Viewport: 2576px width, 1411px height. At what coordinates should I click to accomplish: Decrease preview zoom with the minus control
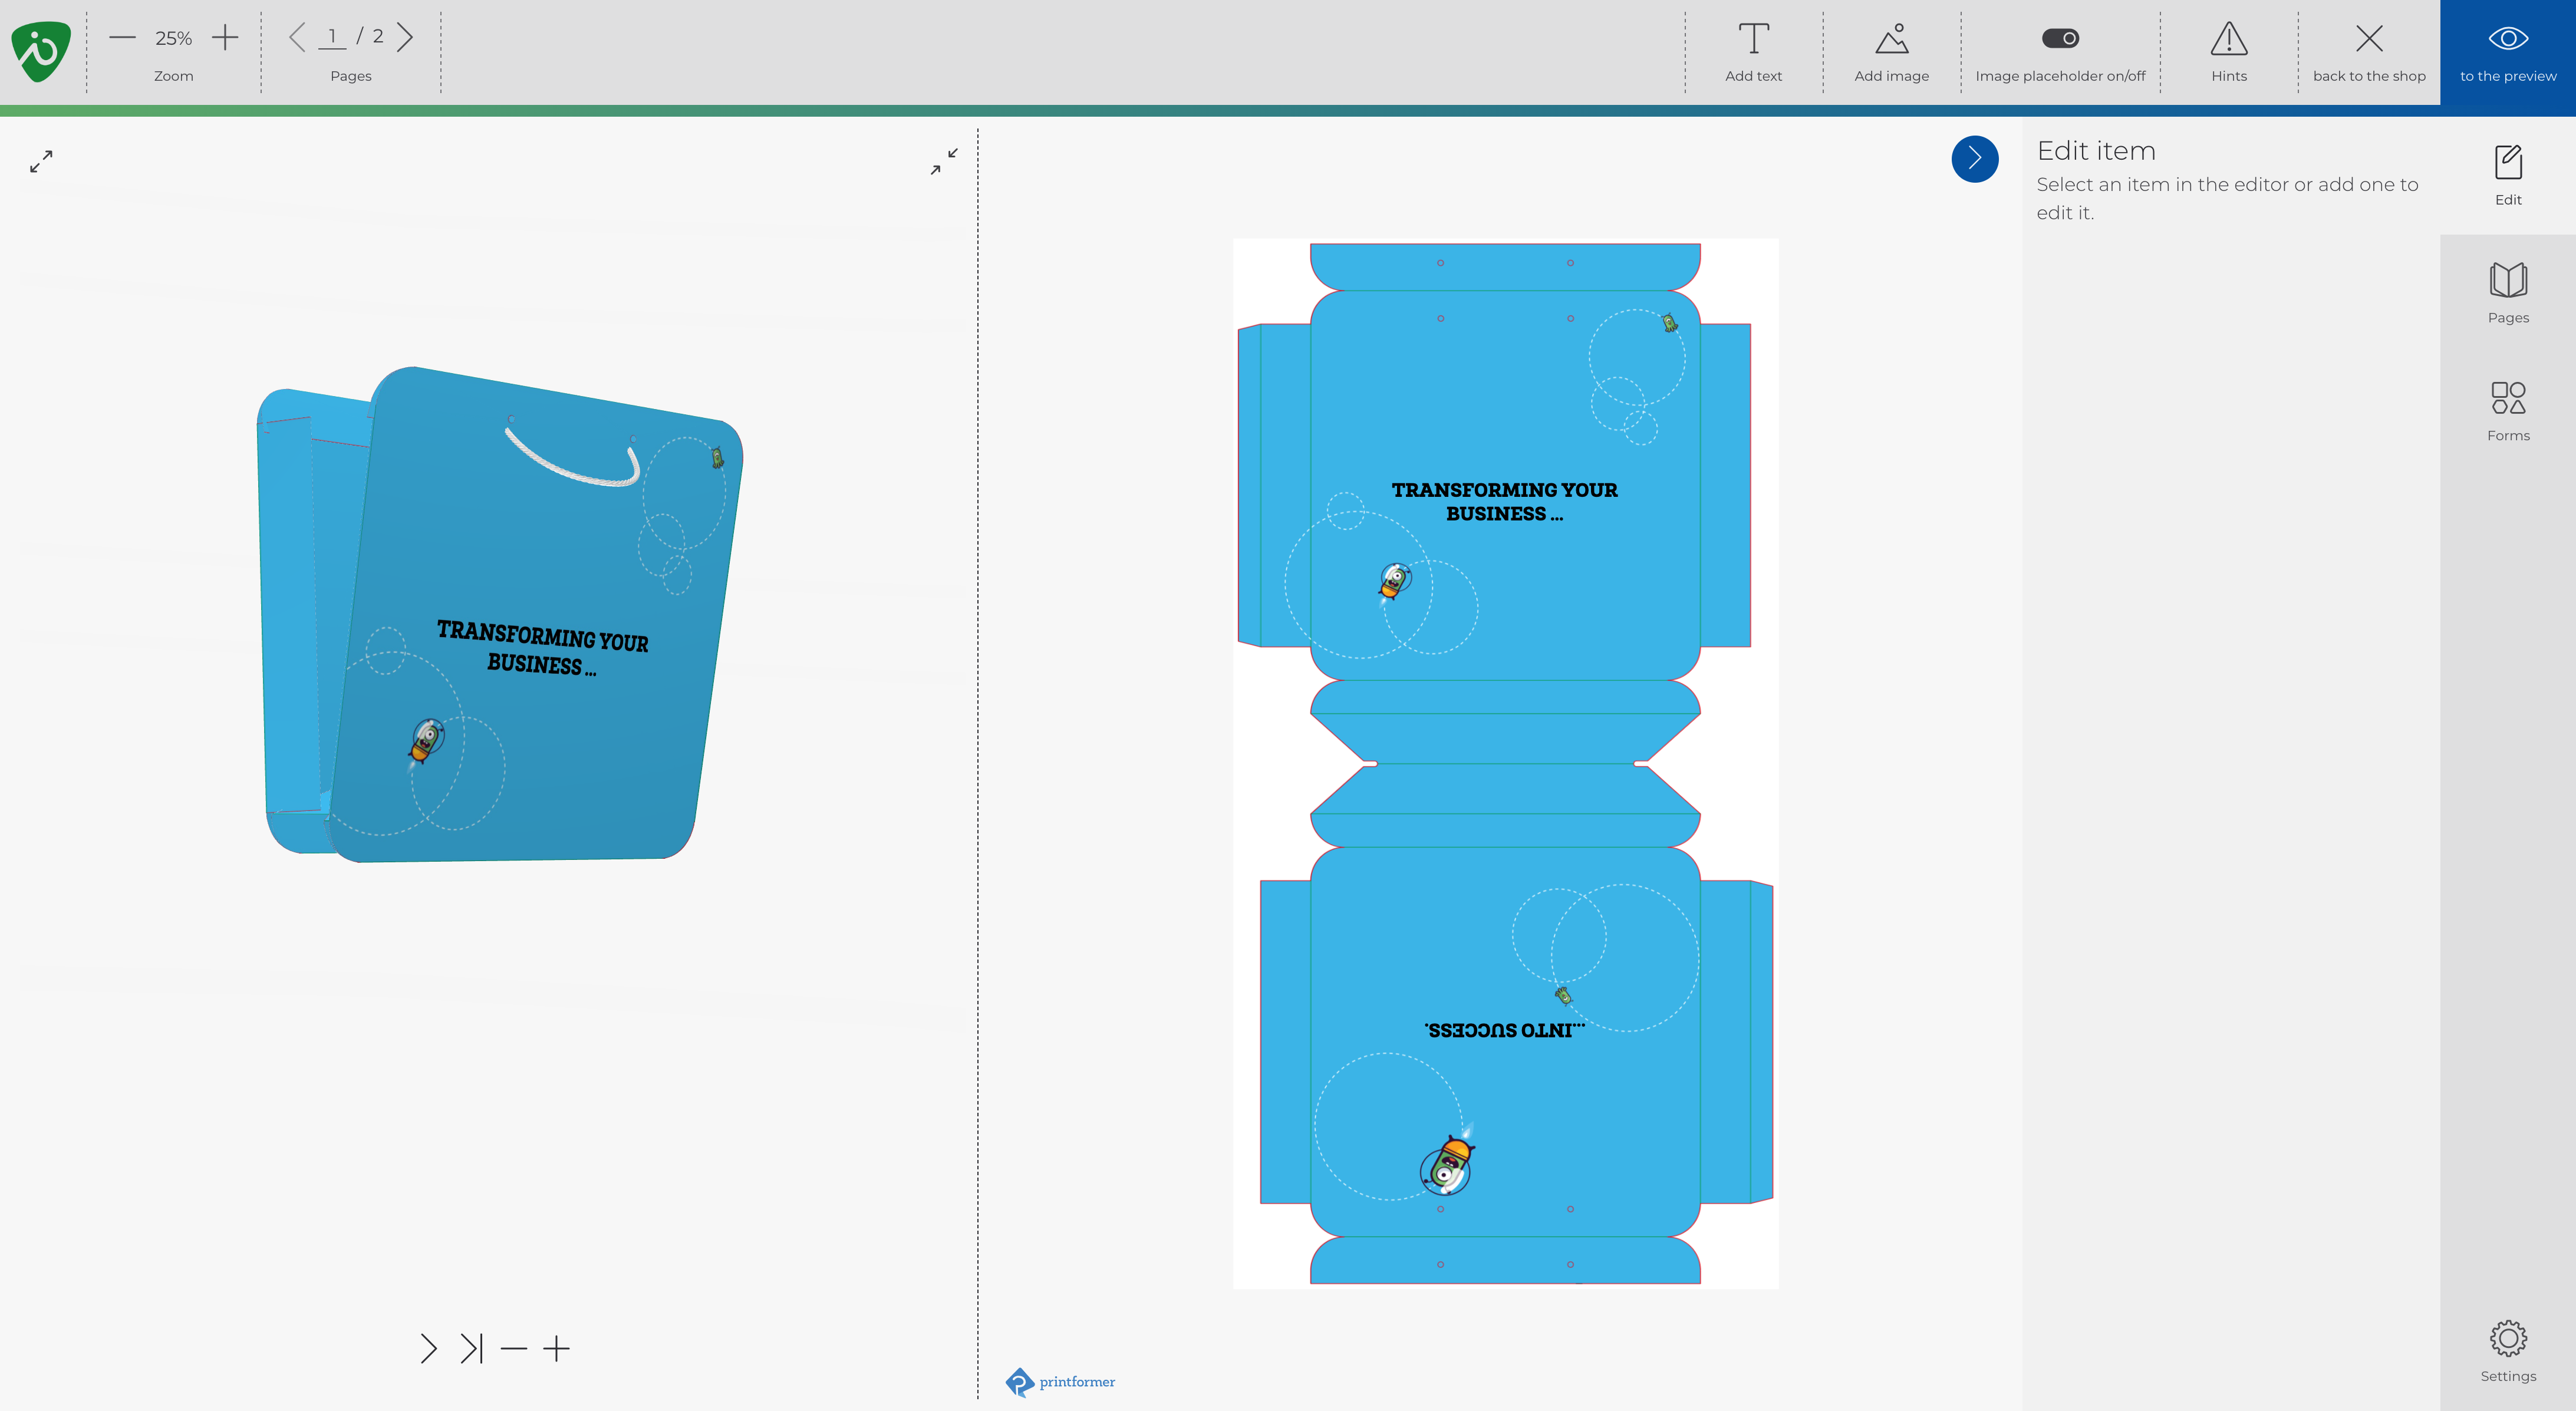(514, 1348)
